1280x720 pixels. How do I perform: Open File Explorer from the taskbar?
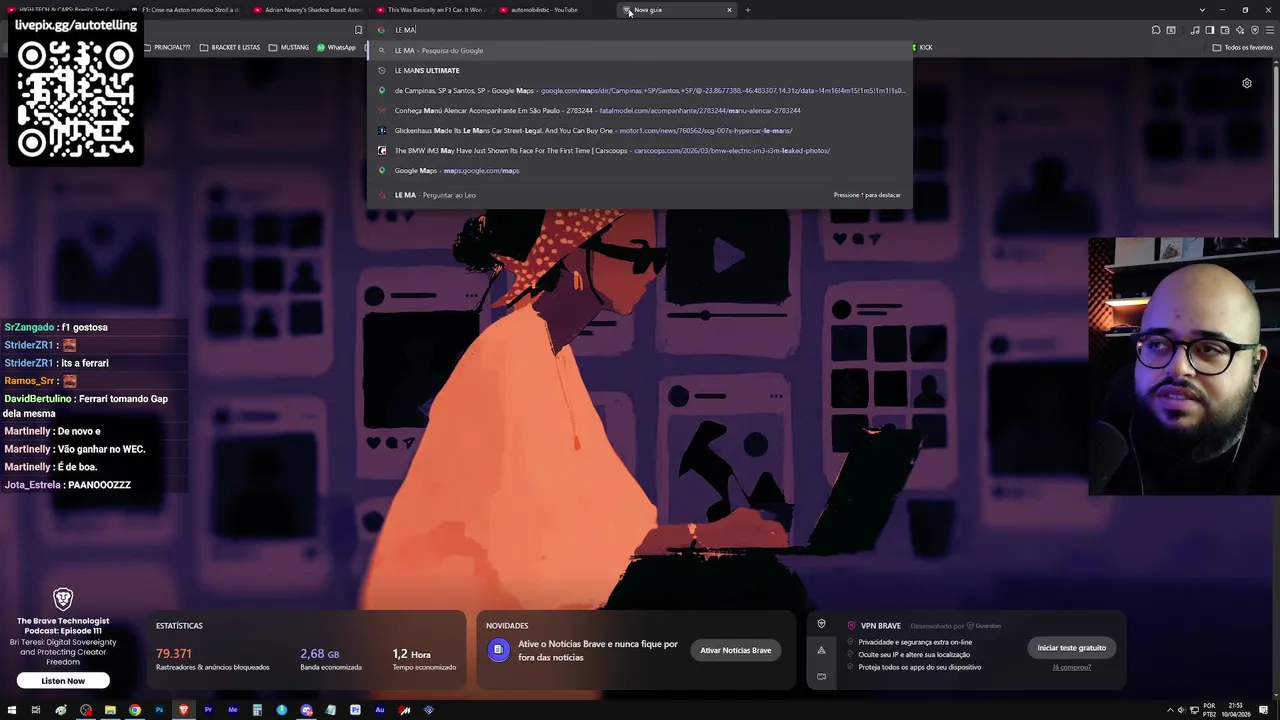pyautogui.click(x=110, y=710)
